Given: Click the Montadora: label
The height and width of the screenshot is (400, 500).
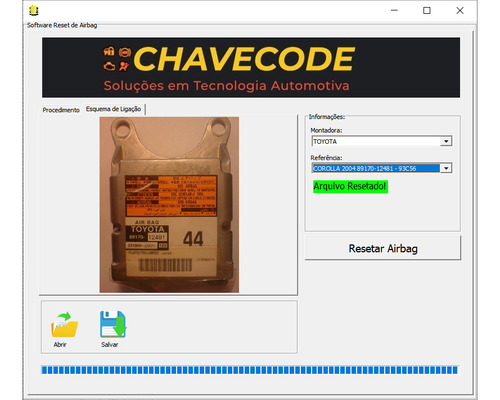Looking at the screenshot, I should 326,130.
